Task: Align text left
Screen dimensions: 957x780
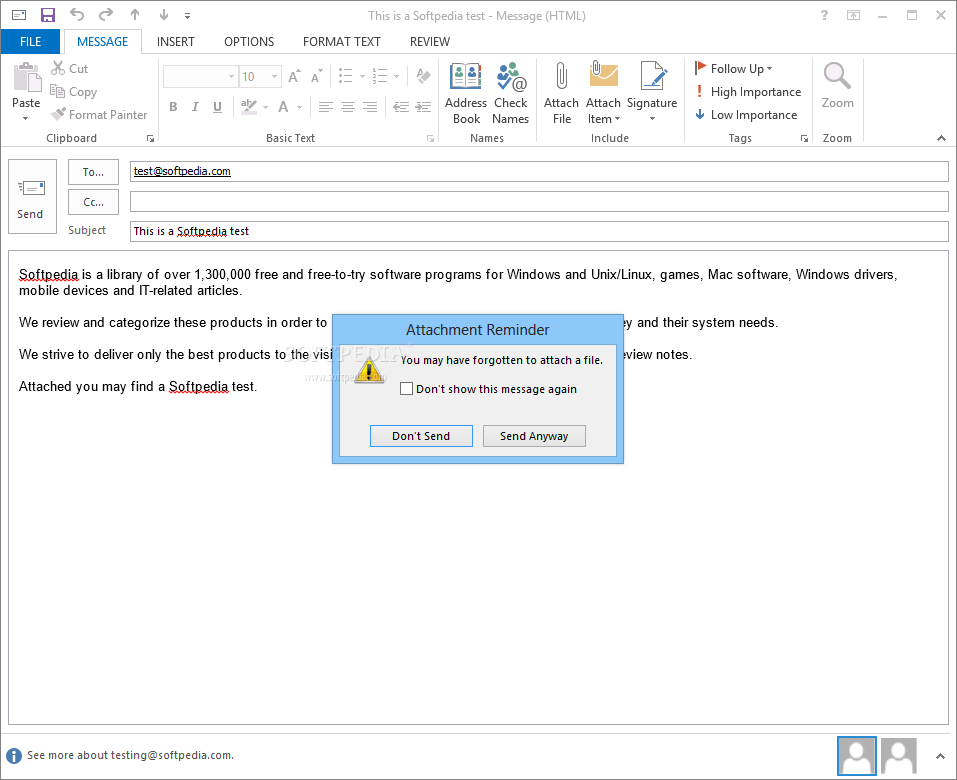Action: [x=325, y=107]
